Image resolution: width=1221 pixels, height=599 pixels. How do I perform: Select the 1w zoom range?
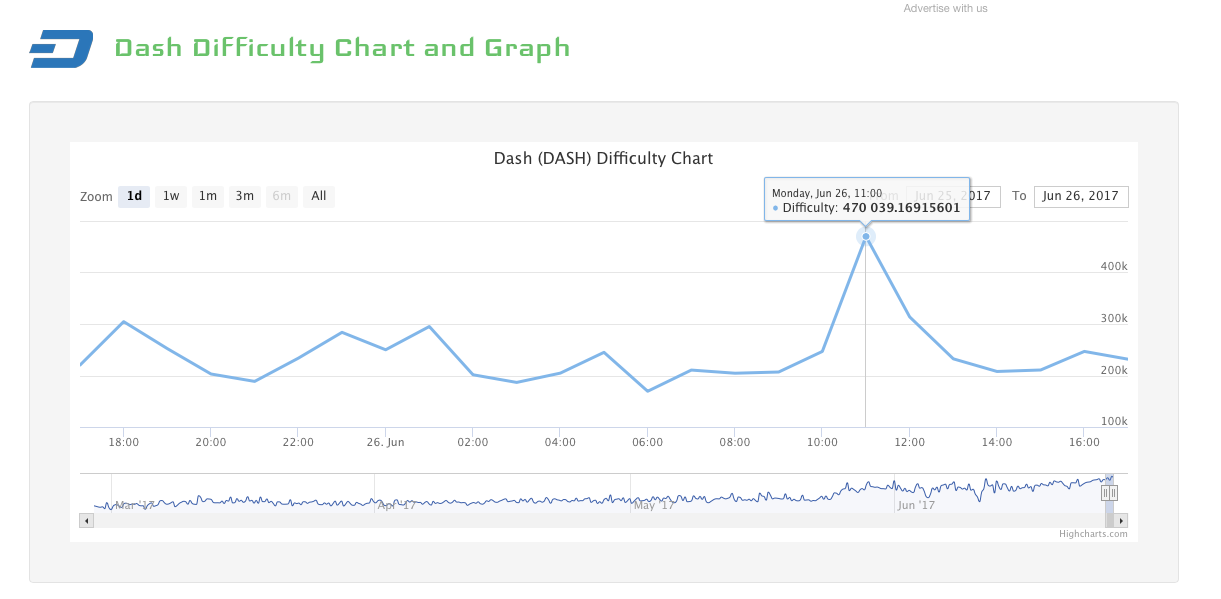click(171, 196)
